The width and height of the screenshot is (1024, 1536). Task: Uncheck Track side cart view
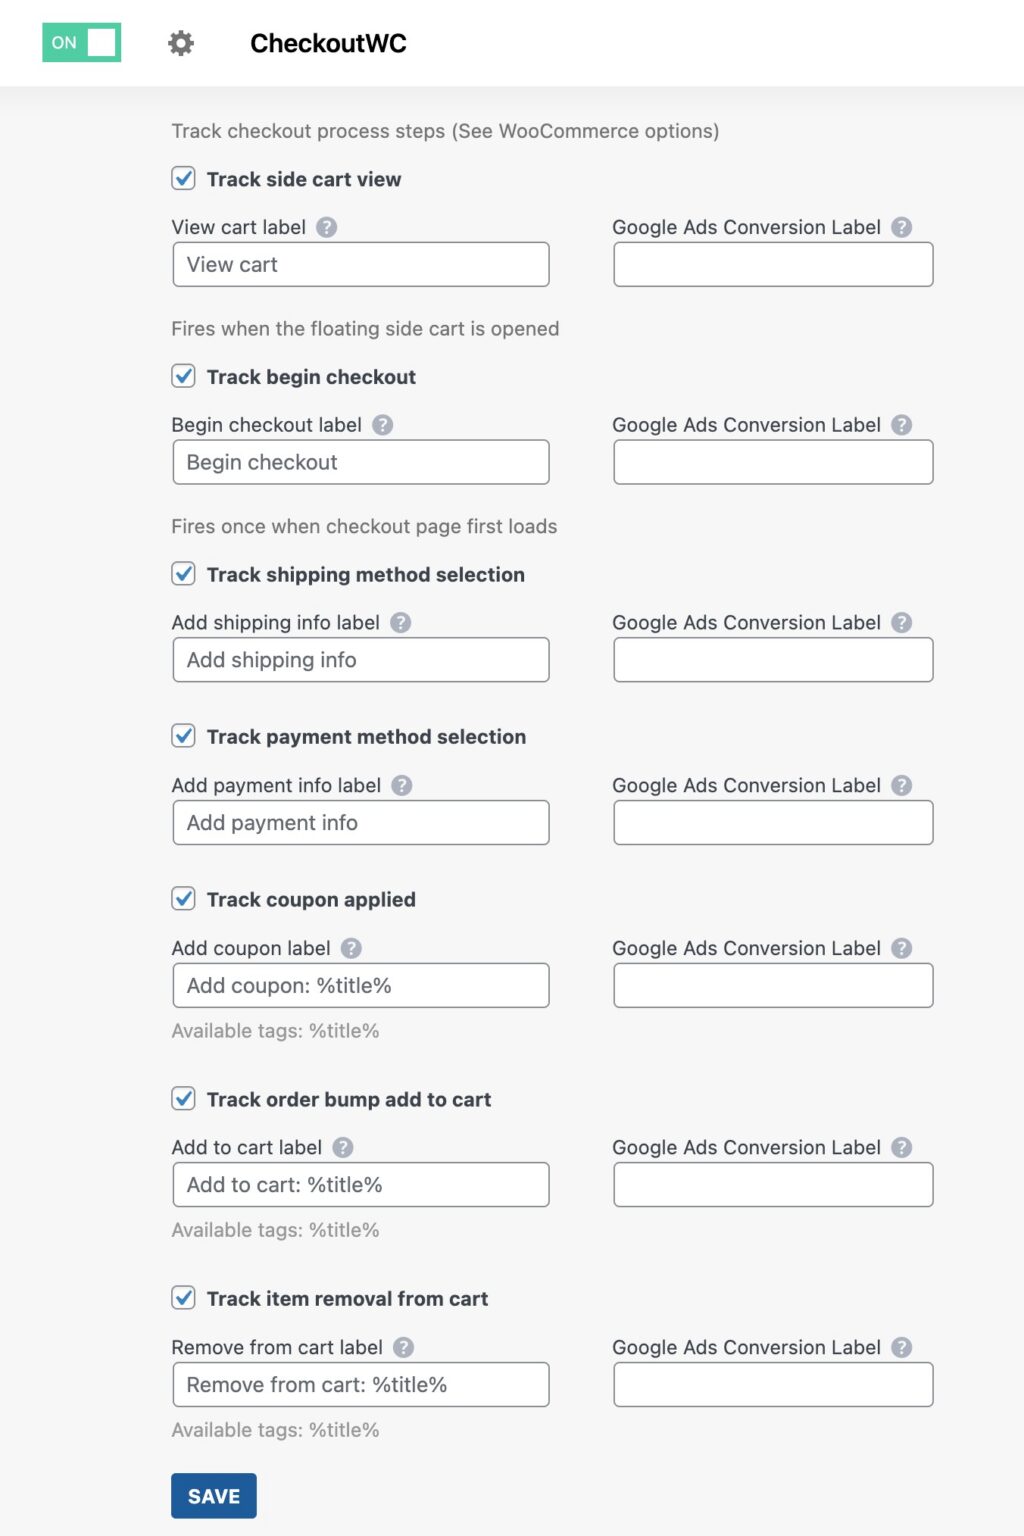[x=183, y=179]
